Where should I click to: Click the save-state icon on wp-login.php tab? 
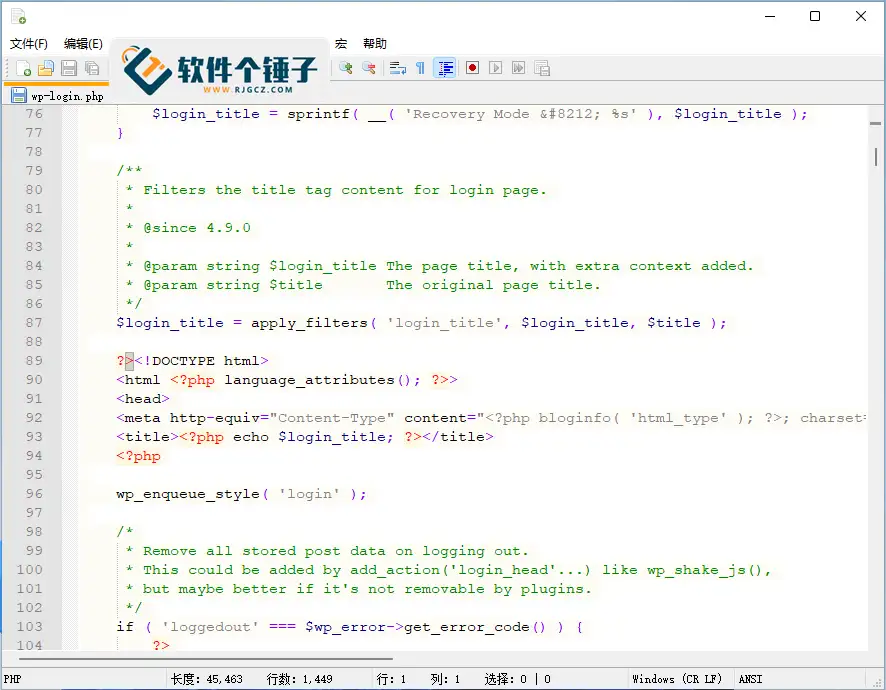click(19, 96)
